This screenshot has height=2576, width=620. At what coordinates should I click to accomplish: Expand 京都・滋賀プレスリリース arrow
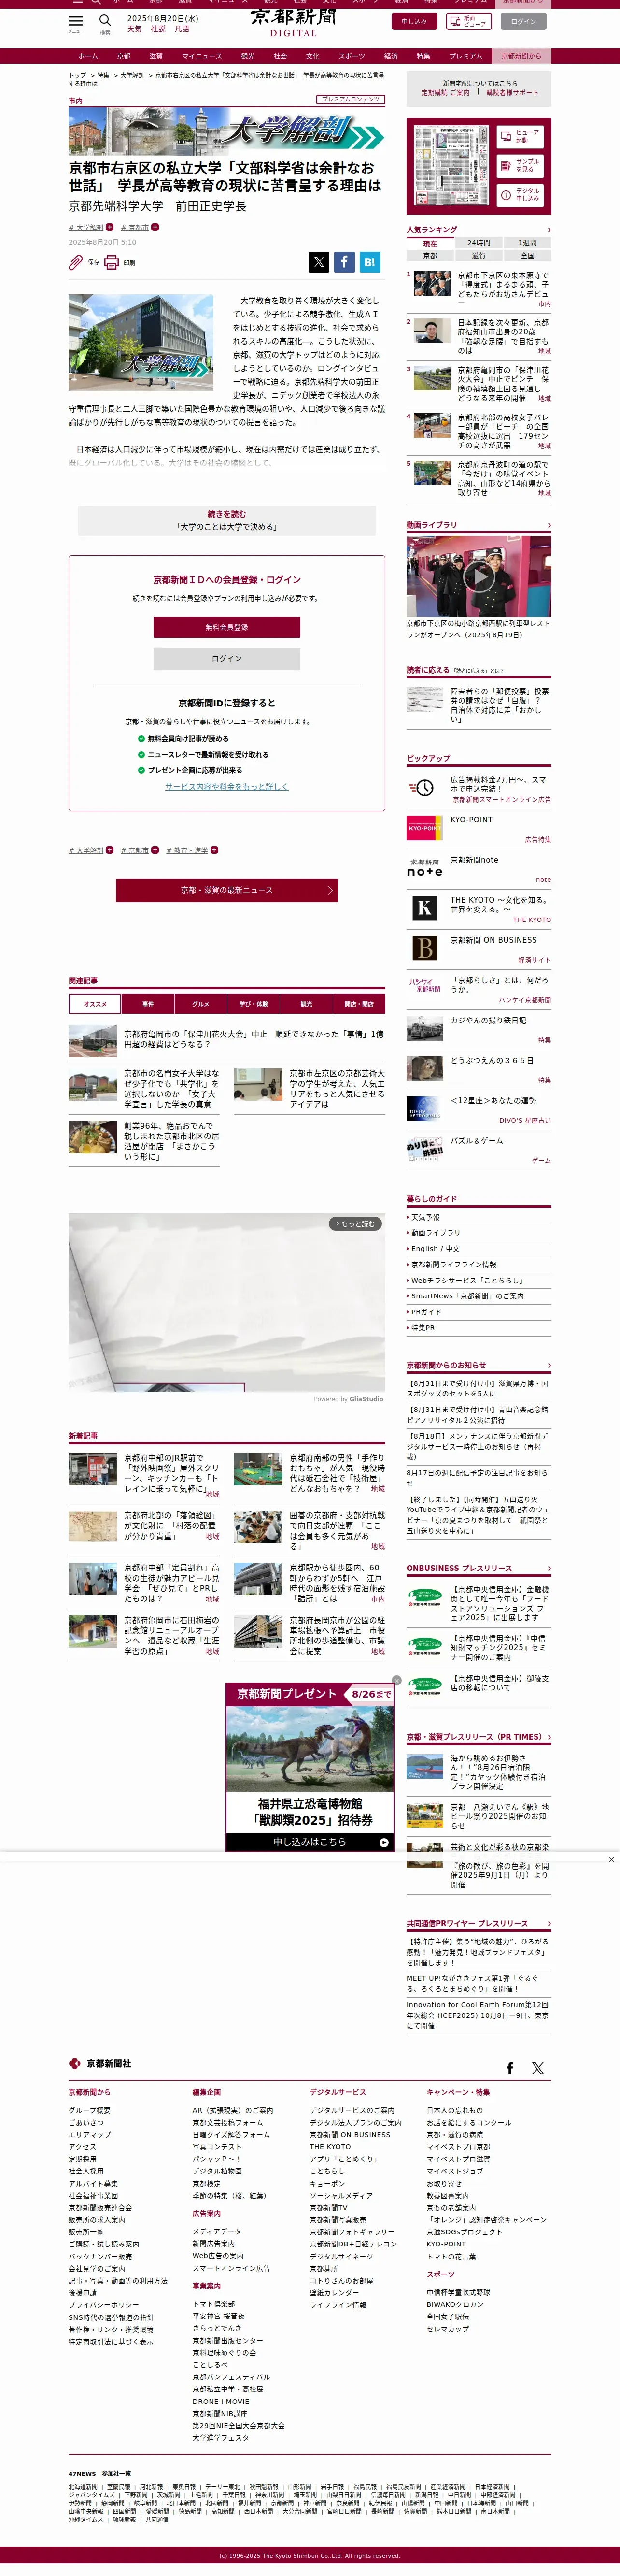[x=549, y=1737]
